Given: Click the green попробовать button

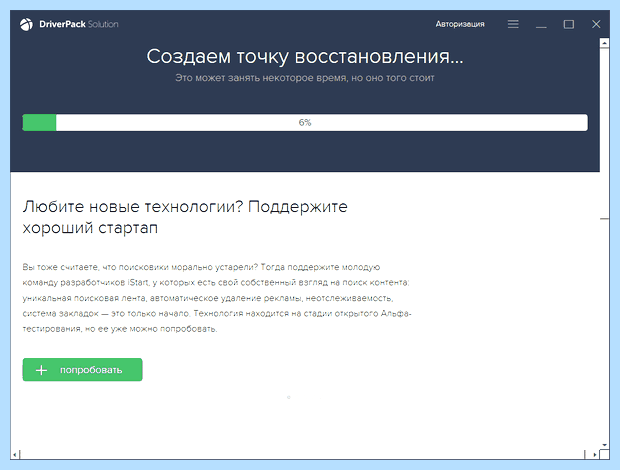Looking at the screenshot, I should pyautogui.click(x=82, y=370).
